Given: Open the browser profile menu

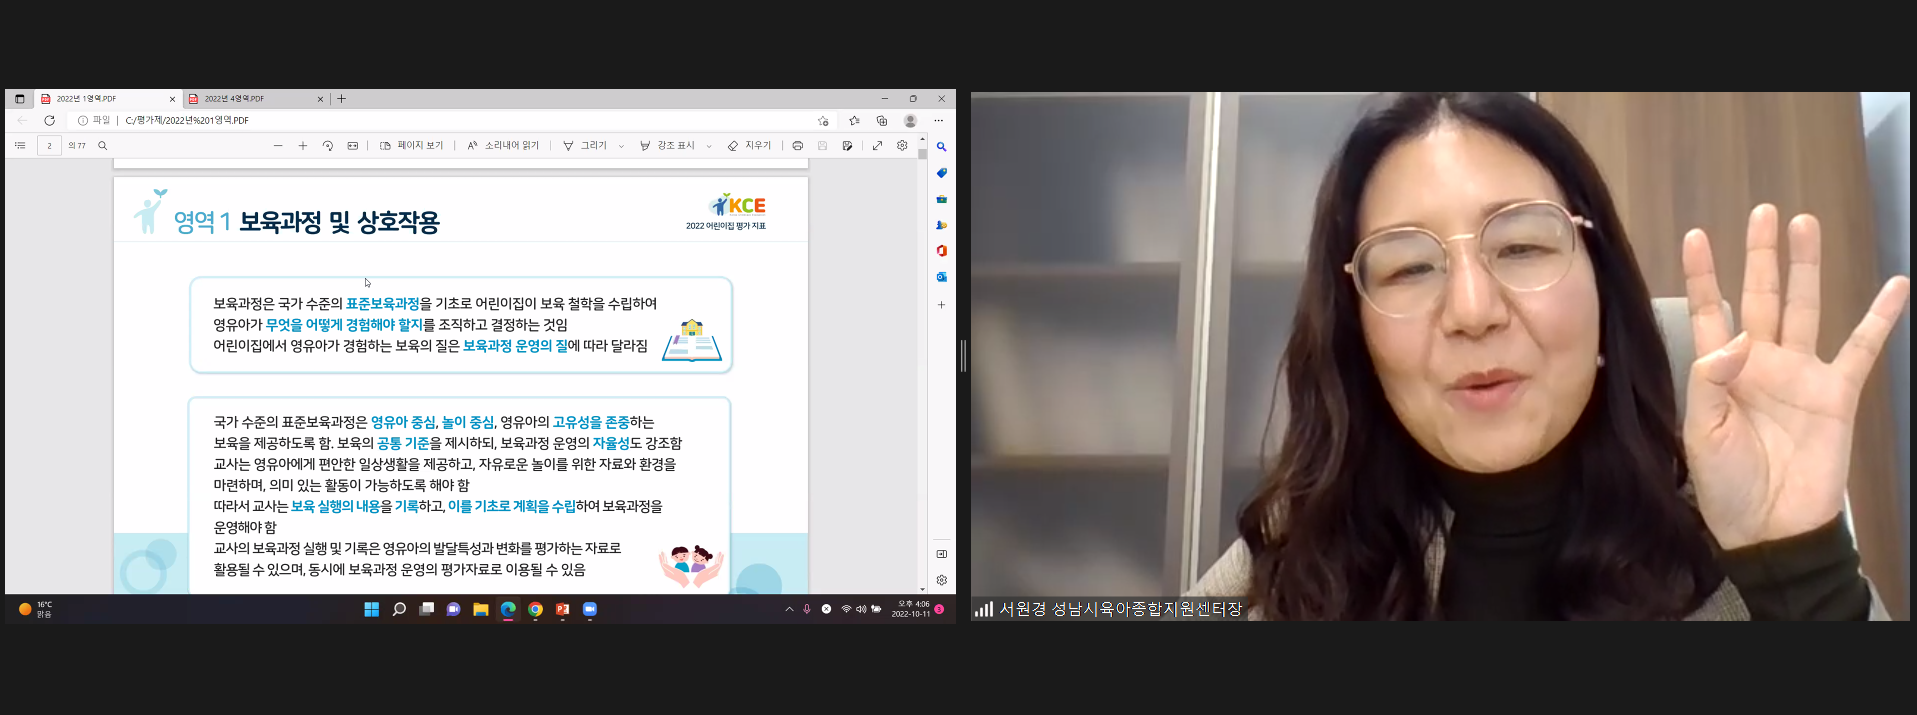Looking at the screenshot, I should pyautogui.click(x=910, y=120).
